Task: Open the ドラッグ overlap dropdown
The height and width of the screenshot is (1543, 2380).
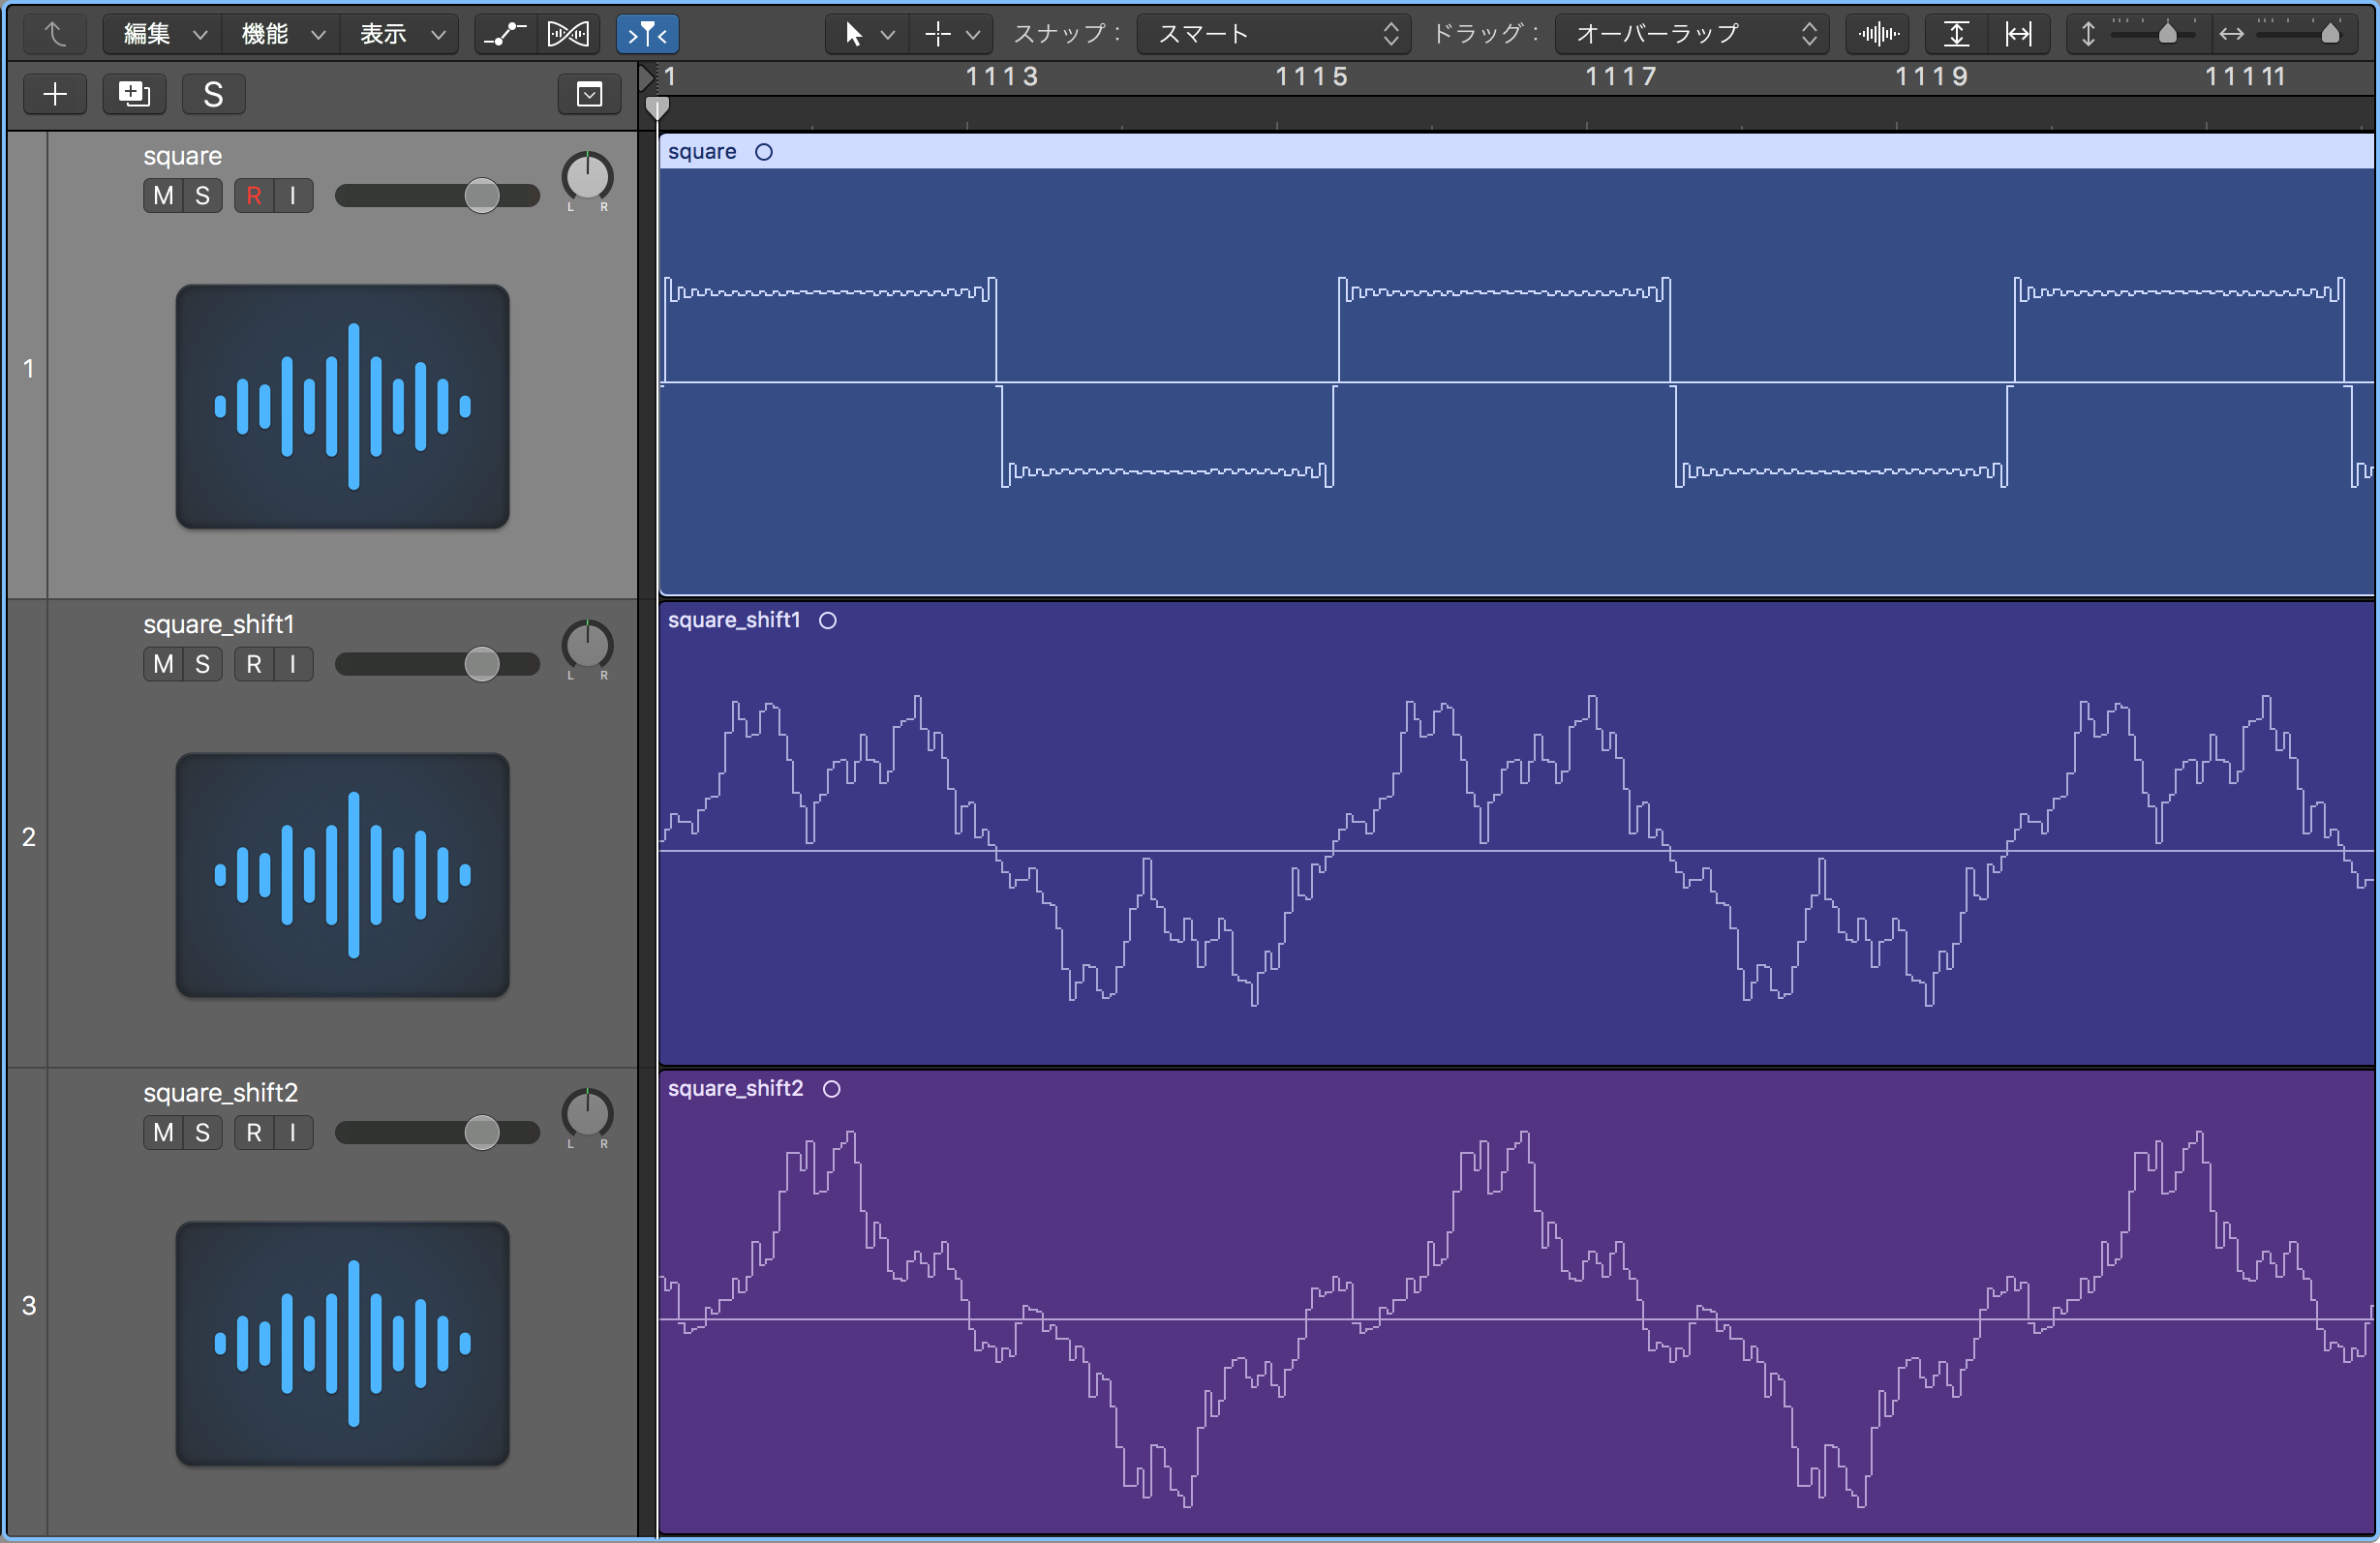Action: click(x=1692, y=34)
